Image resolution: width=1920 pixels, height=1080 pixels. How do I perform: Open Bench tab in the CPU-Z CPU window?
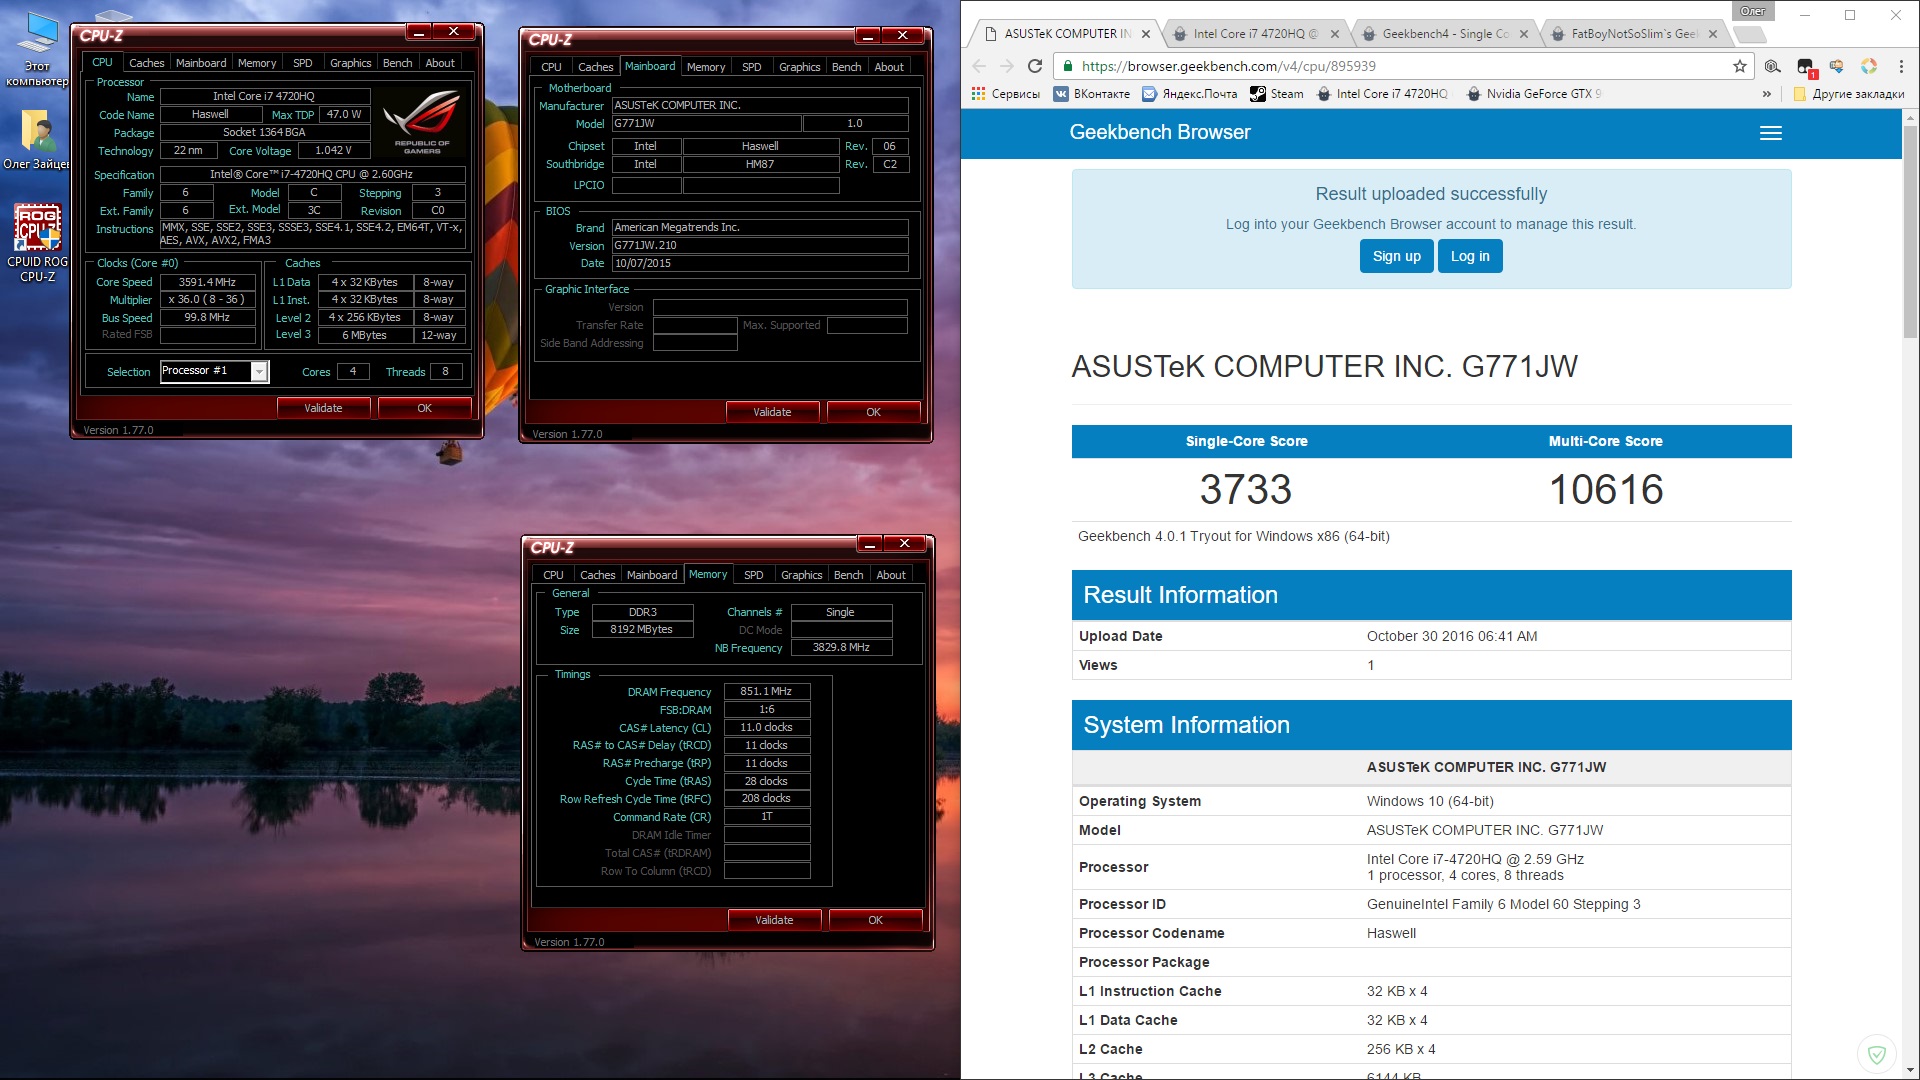click(x=397, y=63)
